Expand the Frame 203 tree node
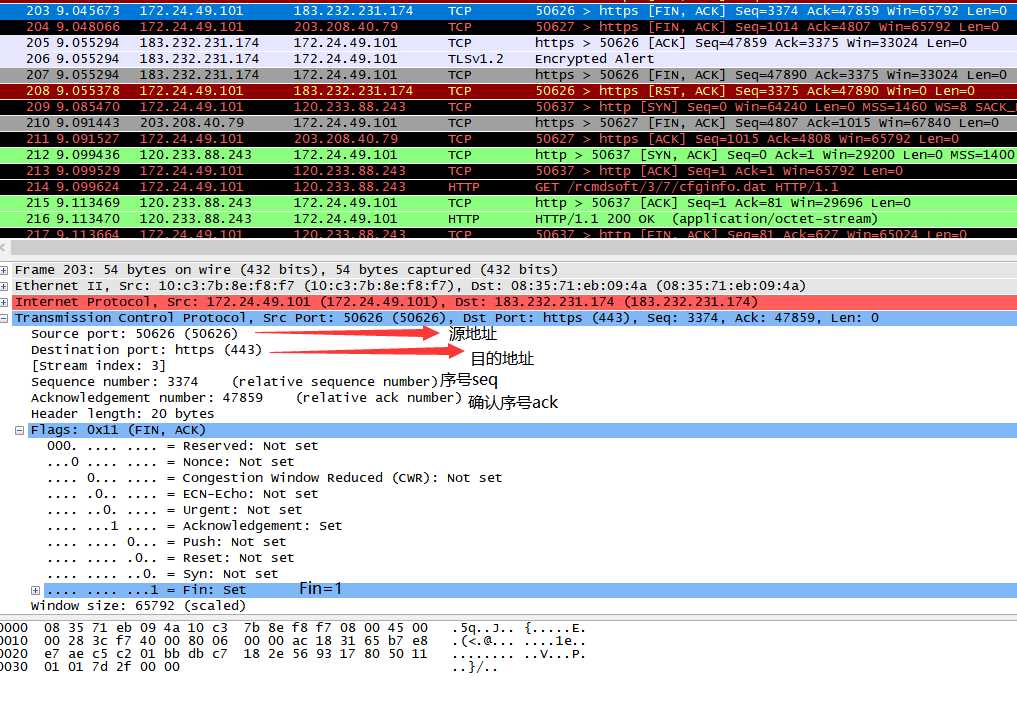 pyautogui.click(x=4, y=270)
